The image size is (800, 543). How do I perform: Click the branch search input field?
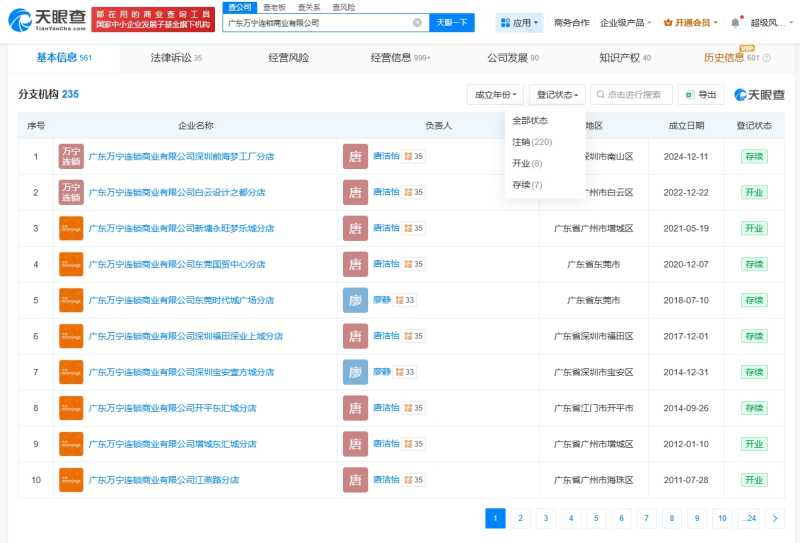pos(636,95)
